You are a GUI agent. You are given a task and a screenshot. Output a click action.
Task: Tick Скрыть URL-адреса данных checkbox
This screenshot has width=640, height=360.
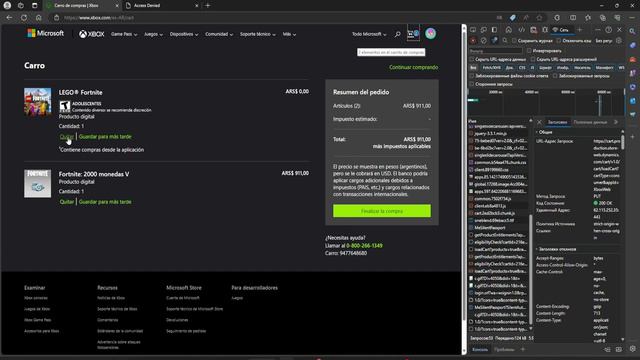(x=472, y=59)
